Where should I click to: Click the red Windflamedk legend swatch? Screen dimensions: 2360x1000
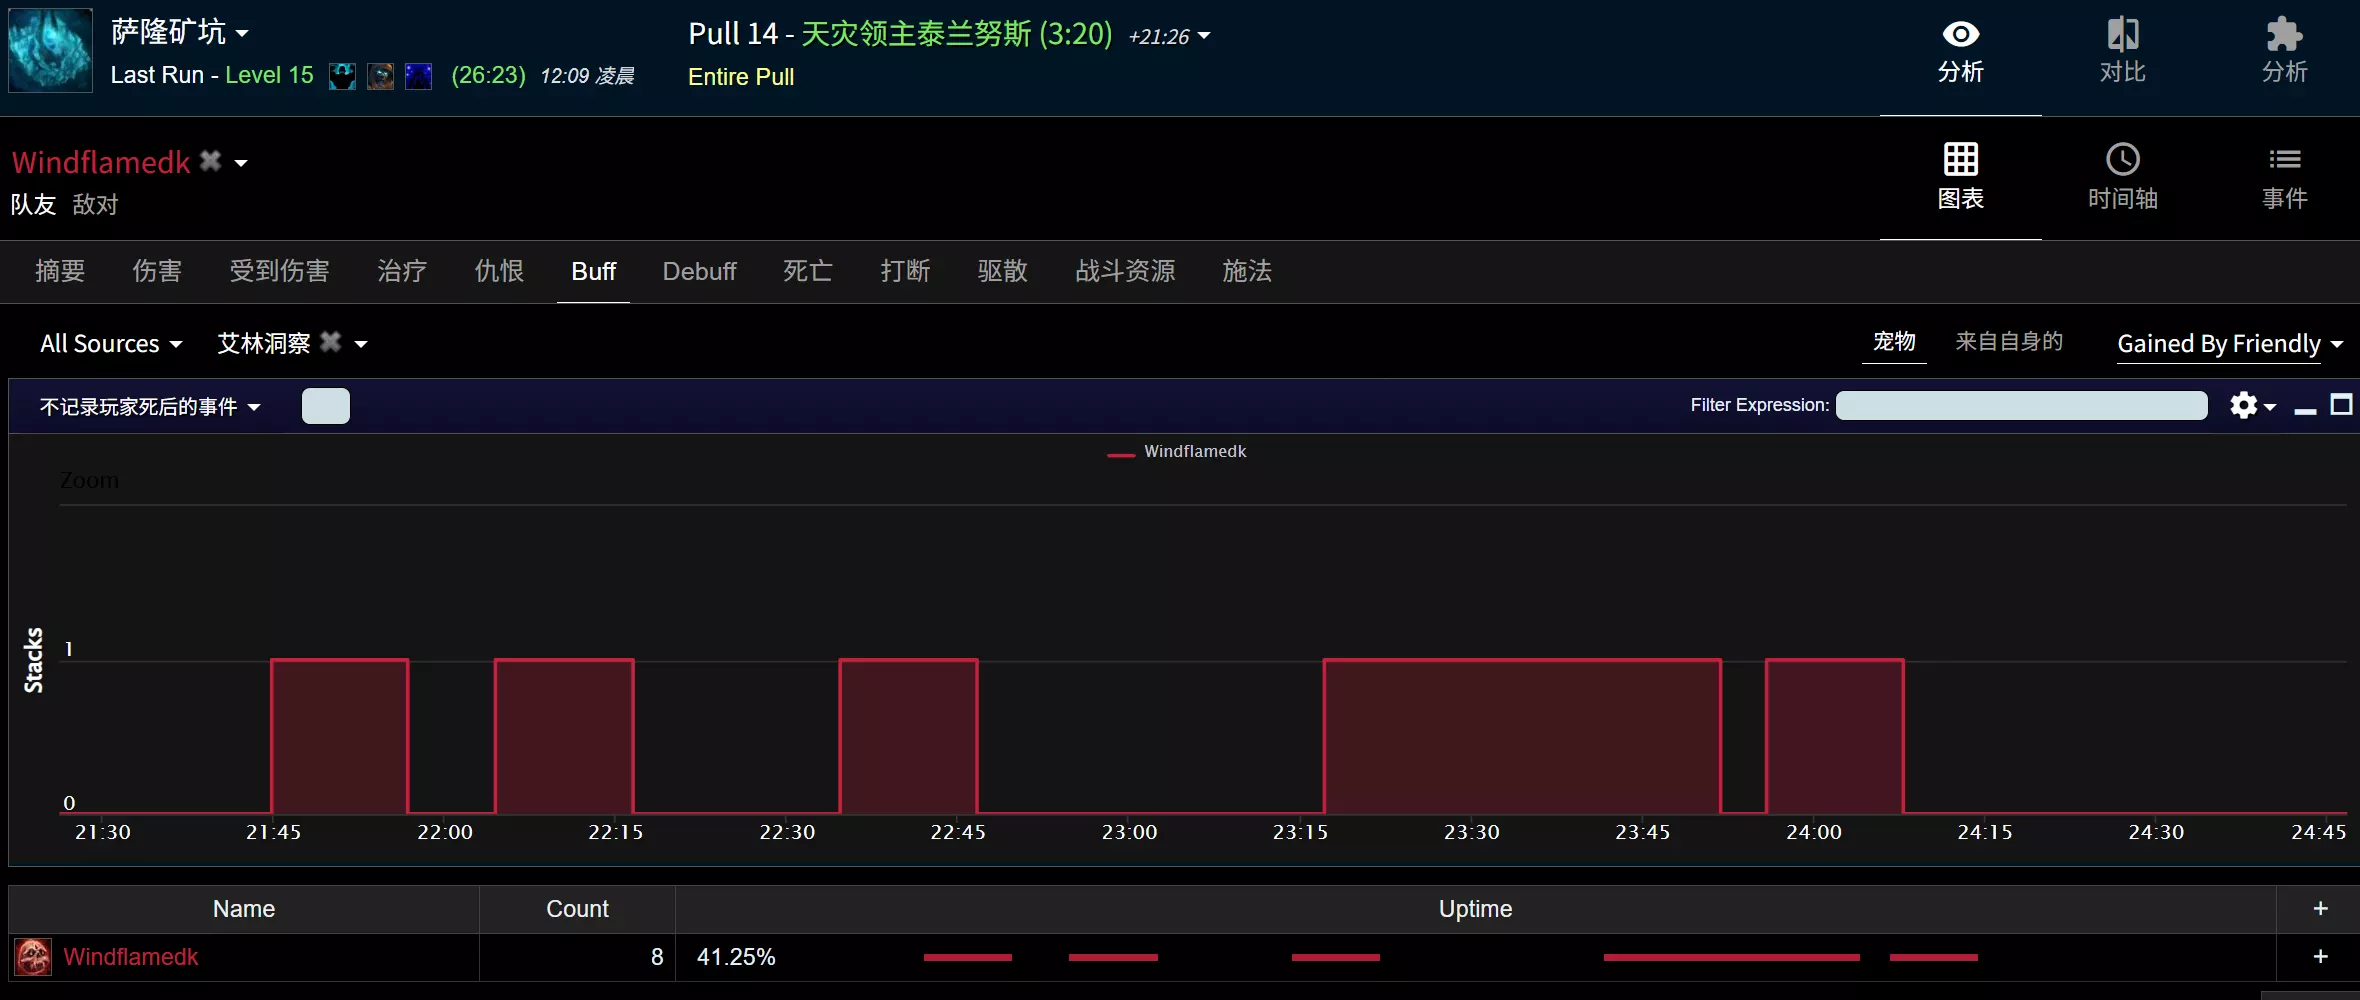coord(1120,453)
